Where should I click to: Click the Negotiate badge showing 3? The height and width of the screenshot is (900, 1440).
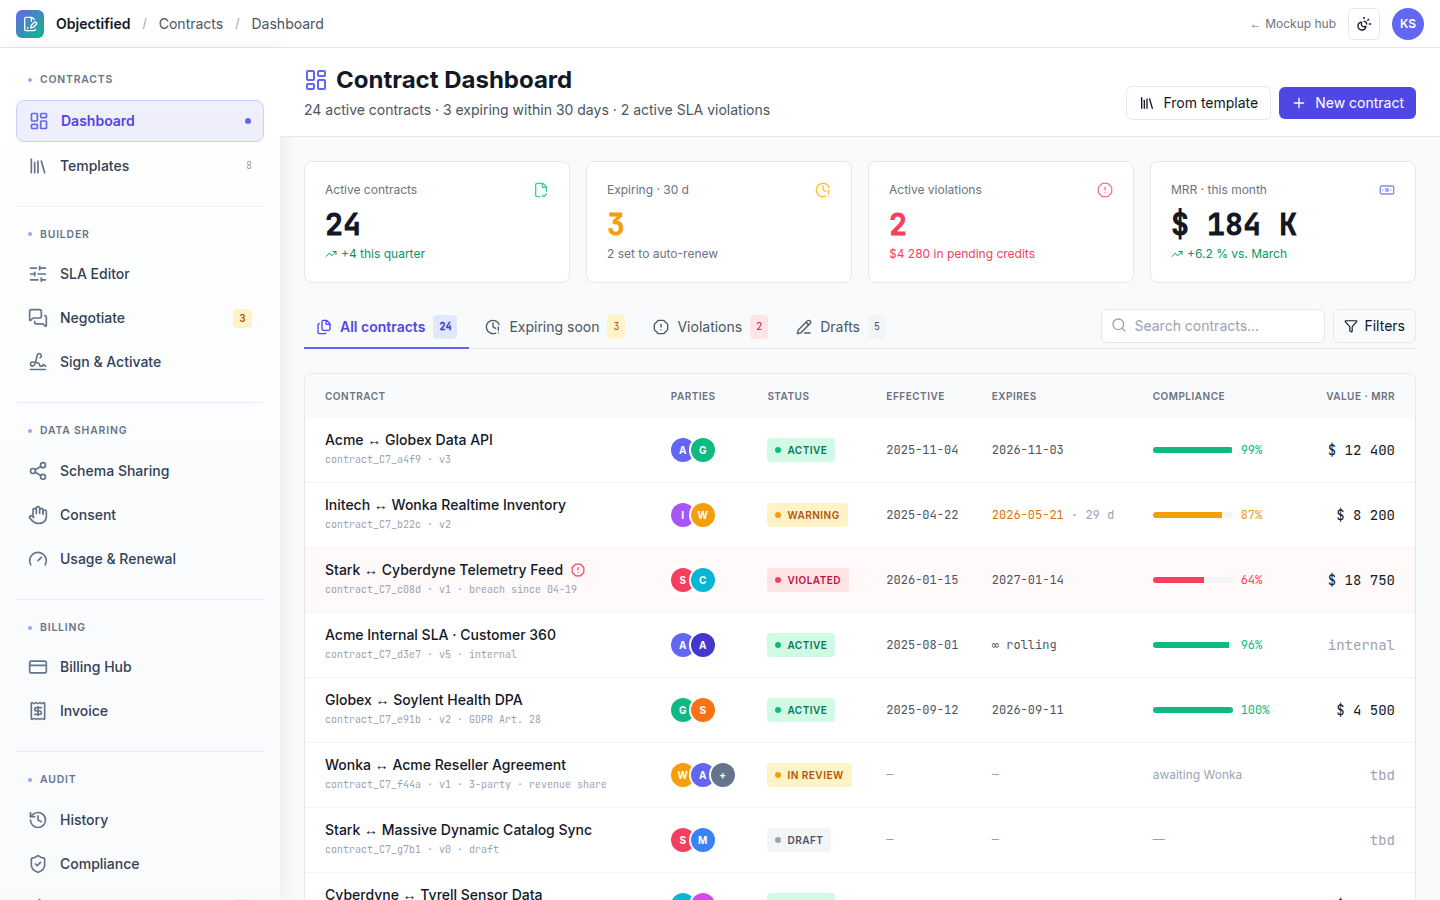[x=242, y=318]
